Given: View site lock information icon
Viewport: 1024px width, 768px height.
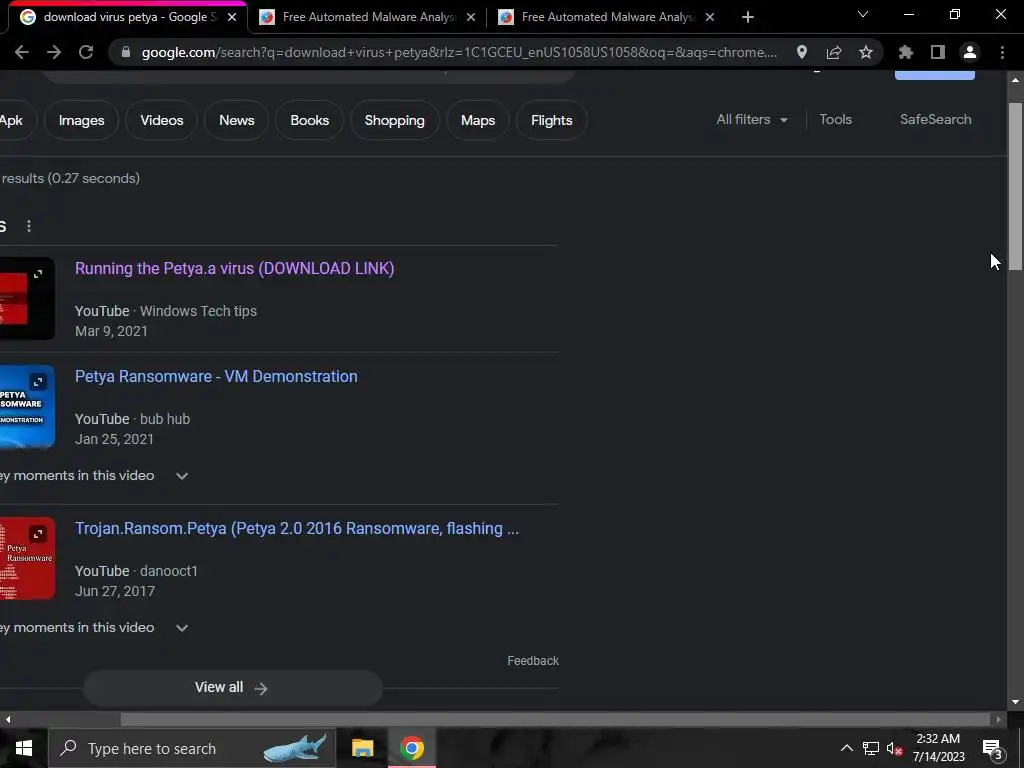Looking at the screenshot, I should tap(126, 52).
